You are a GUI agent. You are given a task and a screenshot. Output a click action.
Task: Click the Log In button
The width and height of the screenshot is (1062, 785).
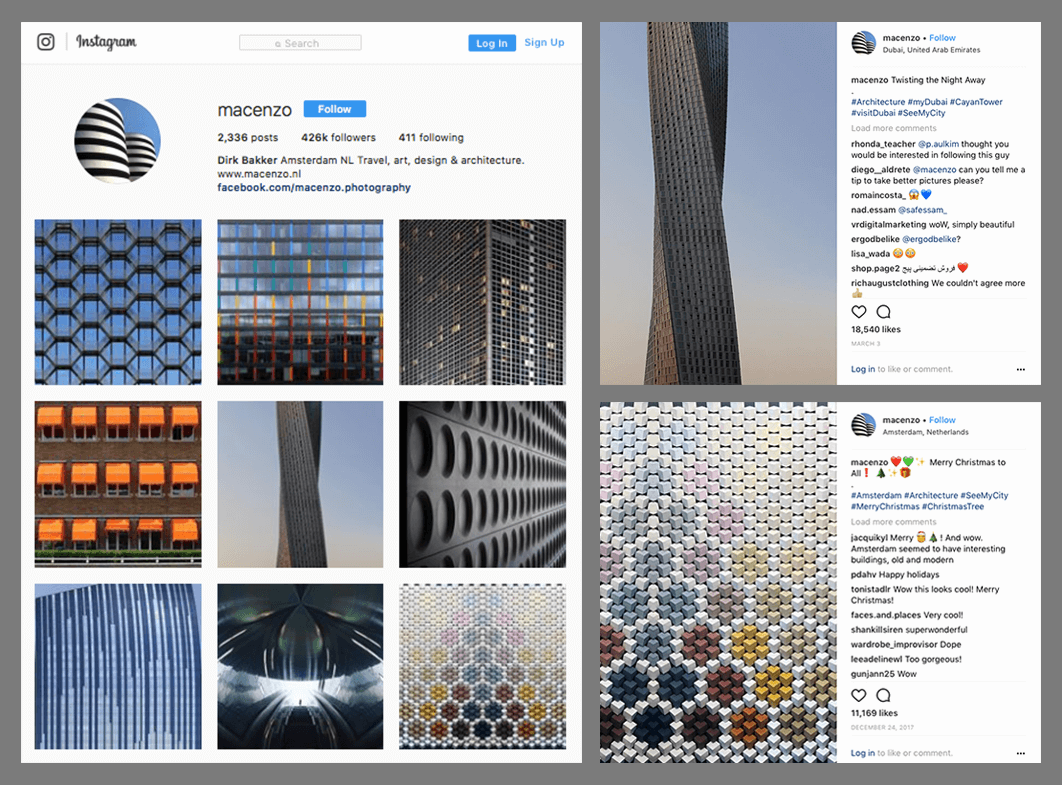tap(492, 43)
